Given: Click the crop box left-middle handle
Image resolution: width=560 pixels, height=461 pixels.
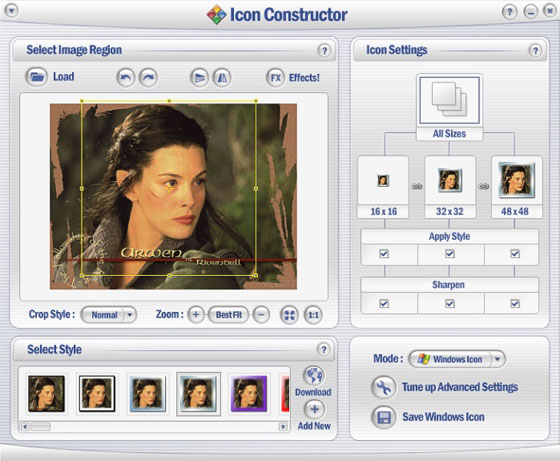Looking at the screenshot, I should point(82,188).
